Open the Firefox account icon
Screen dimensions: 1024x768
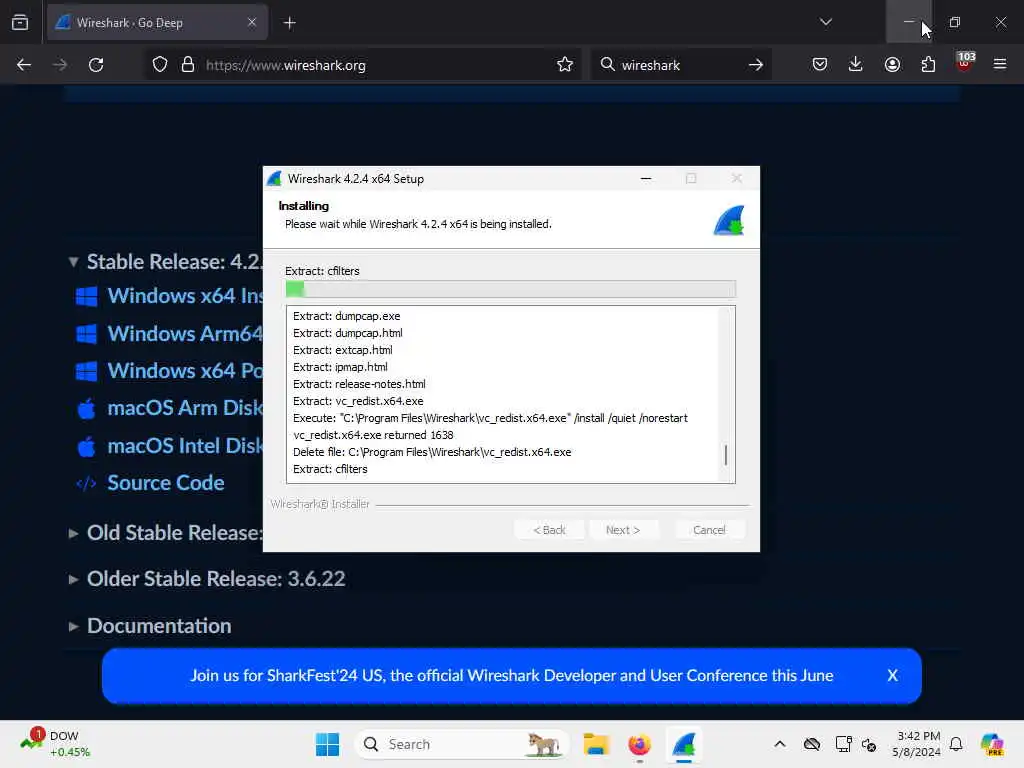(892, 65)
